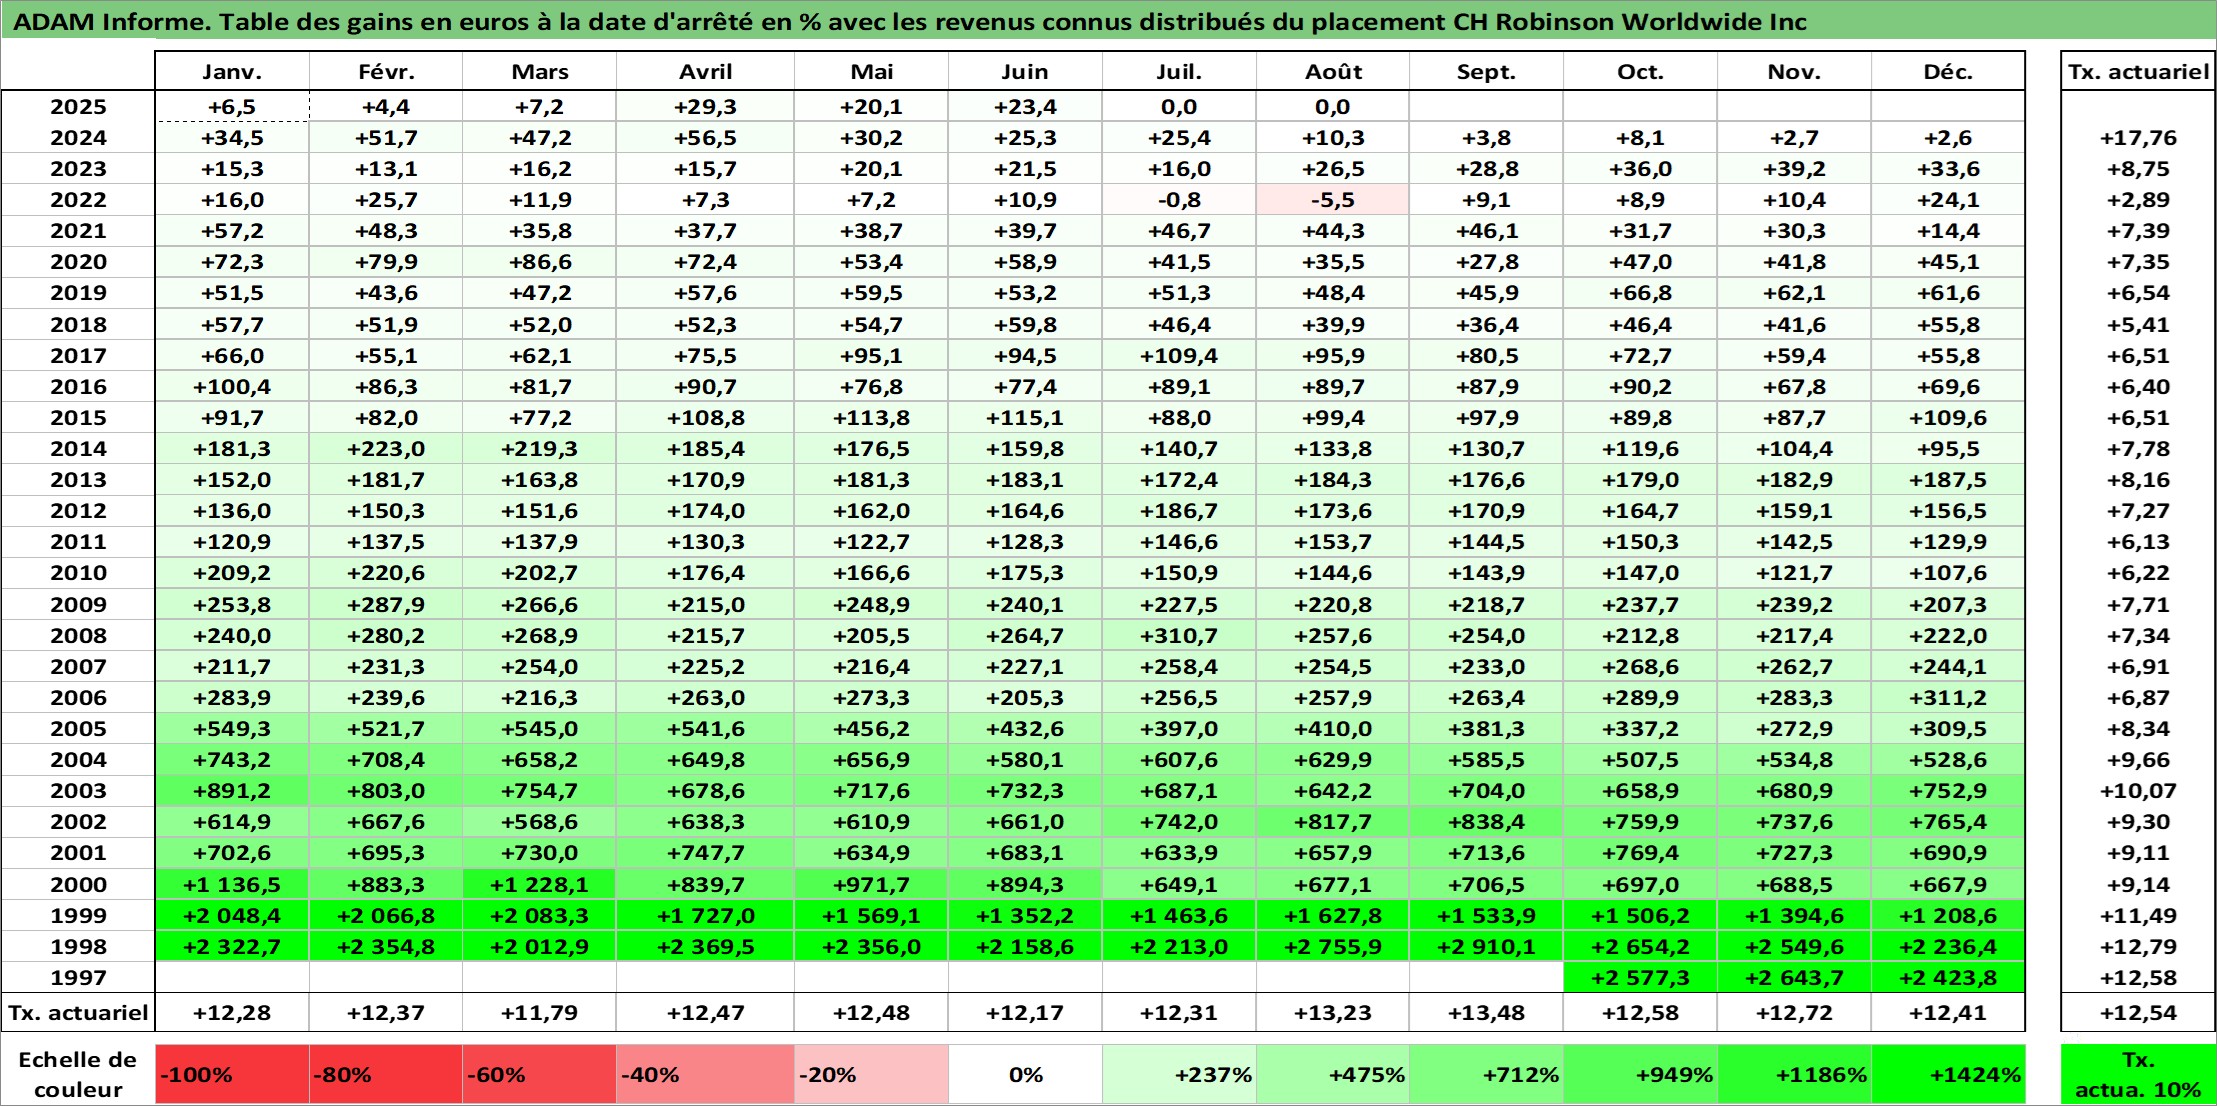2217x1106 pixels.
Task: Select the +2,6 cell in Déc. 2024
Action: pyautogui.click(x=1947, y=138)
